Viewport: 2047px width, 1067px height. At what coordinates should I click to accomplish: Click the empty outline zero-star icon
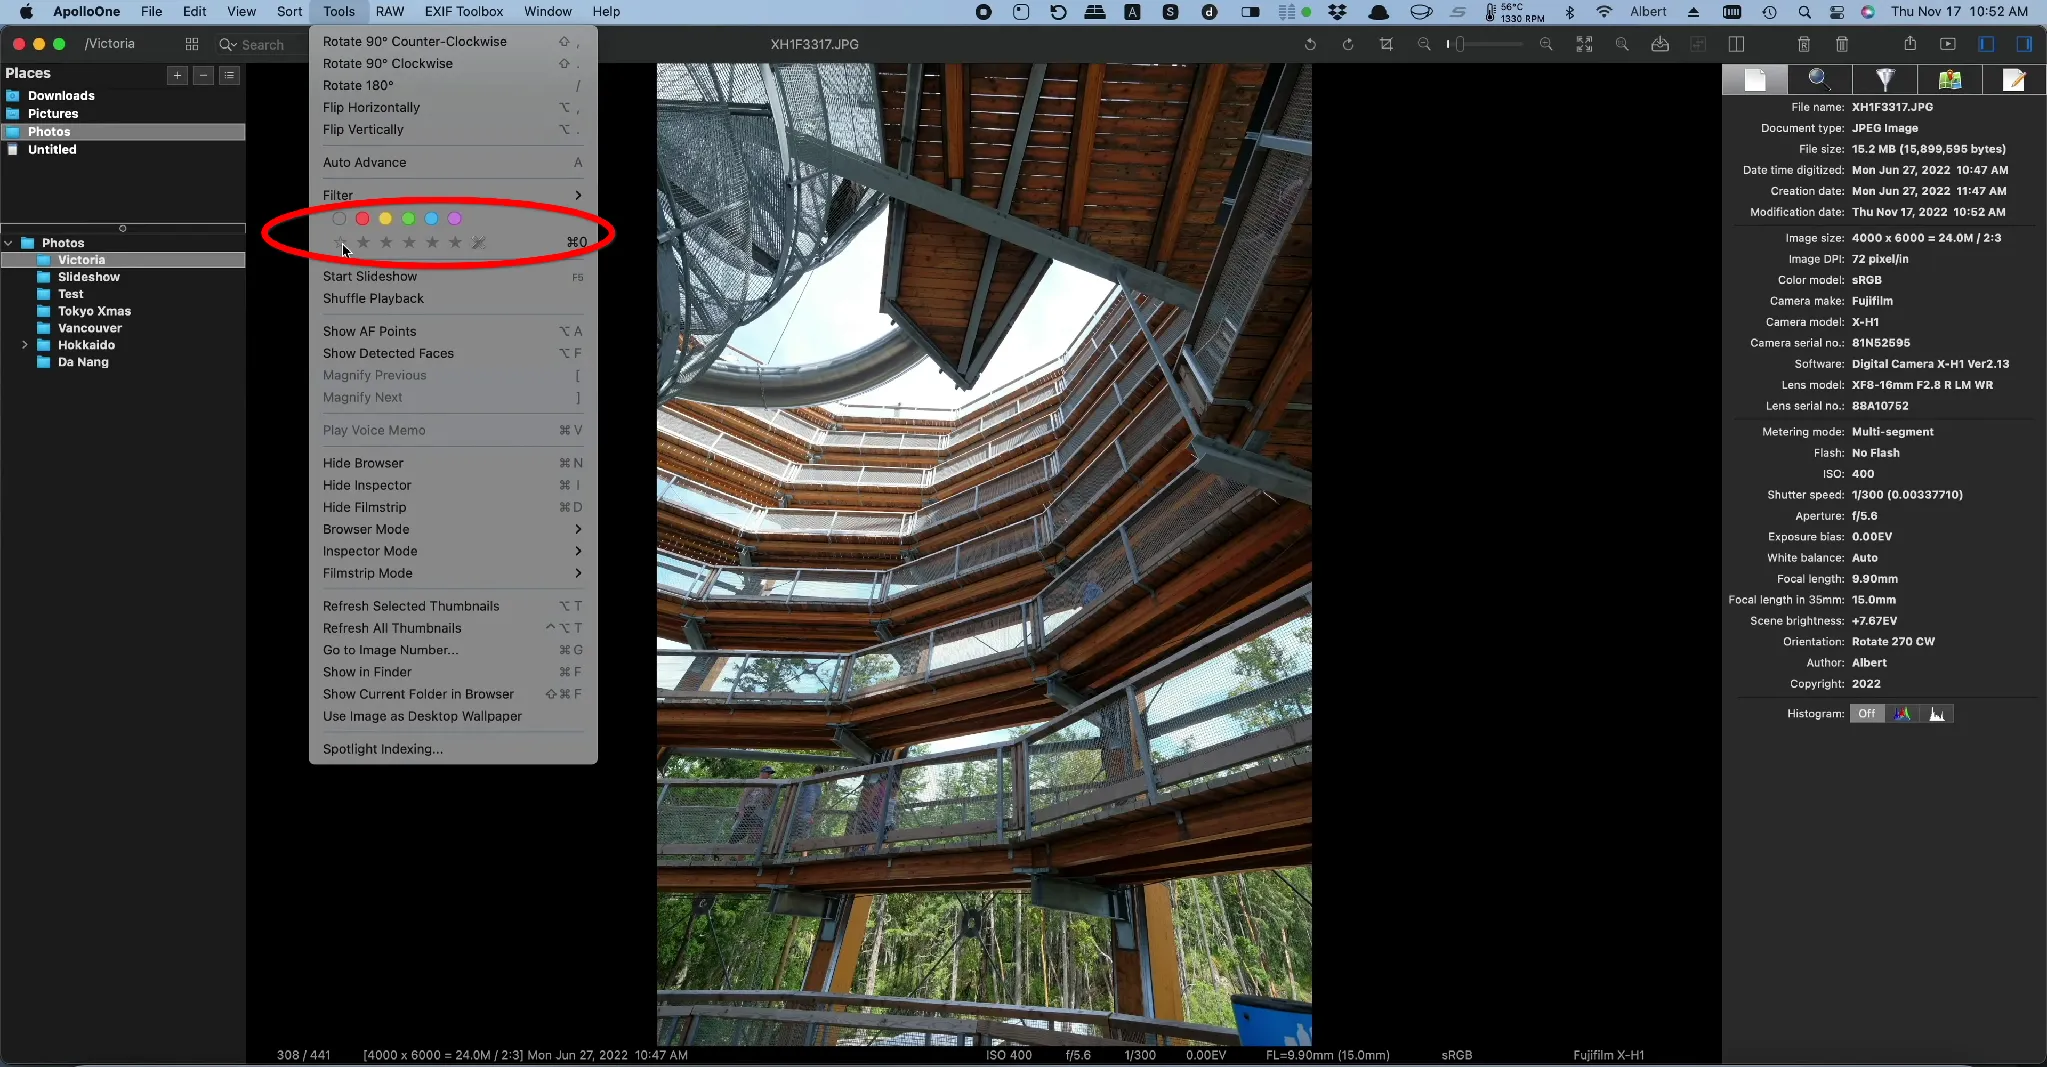pos(340,242)
